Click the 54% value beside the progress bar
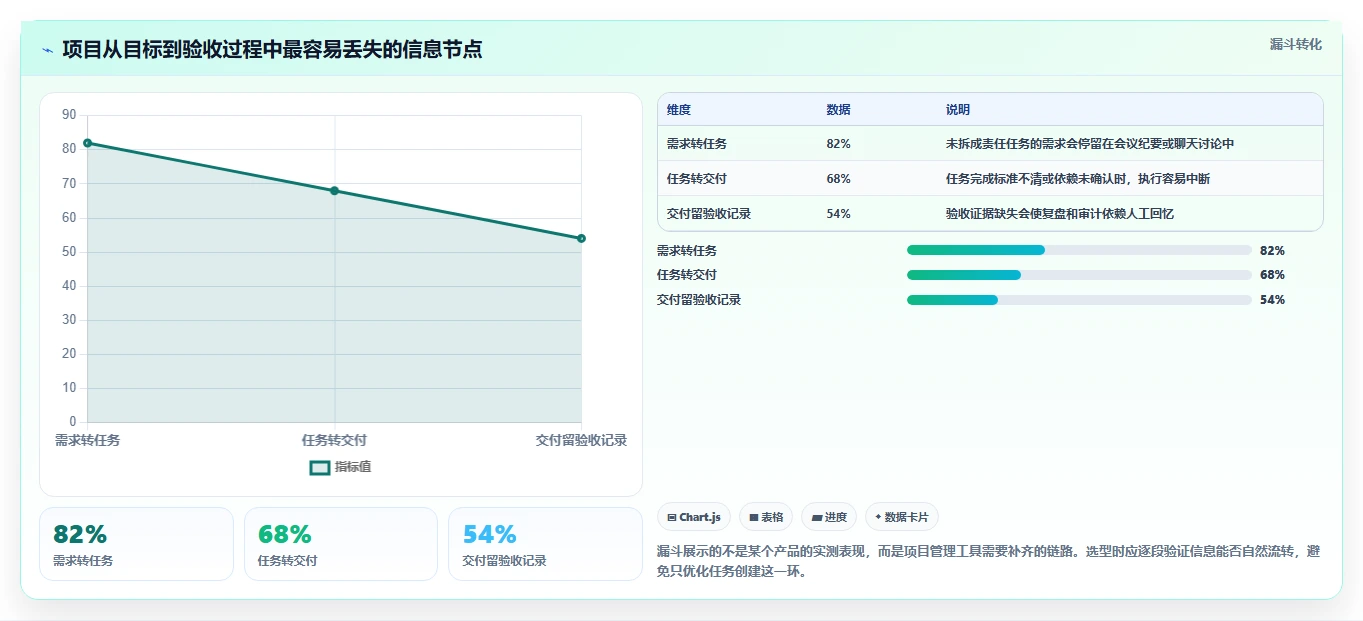 [1272, 300]
